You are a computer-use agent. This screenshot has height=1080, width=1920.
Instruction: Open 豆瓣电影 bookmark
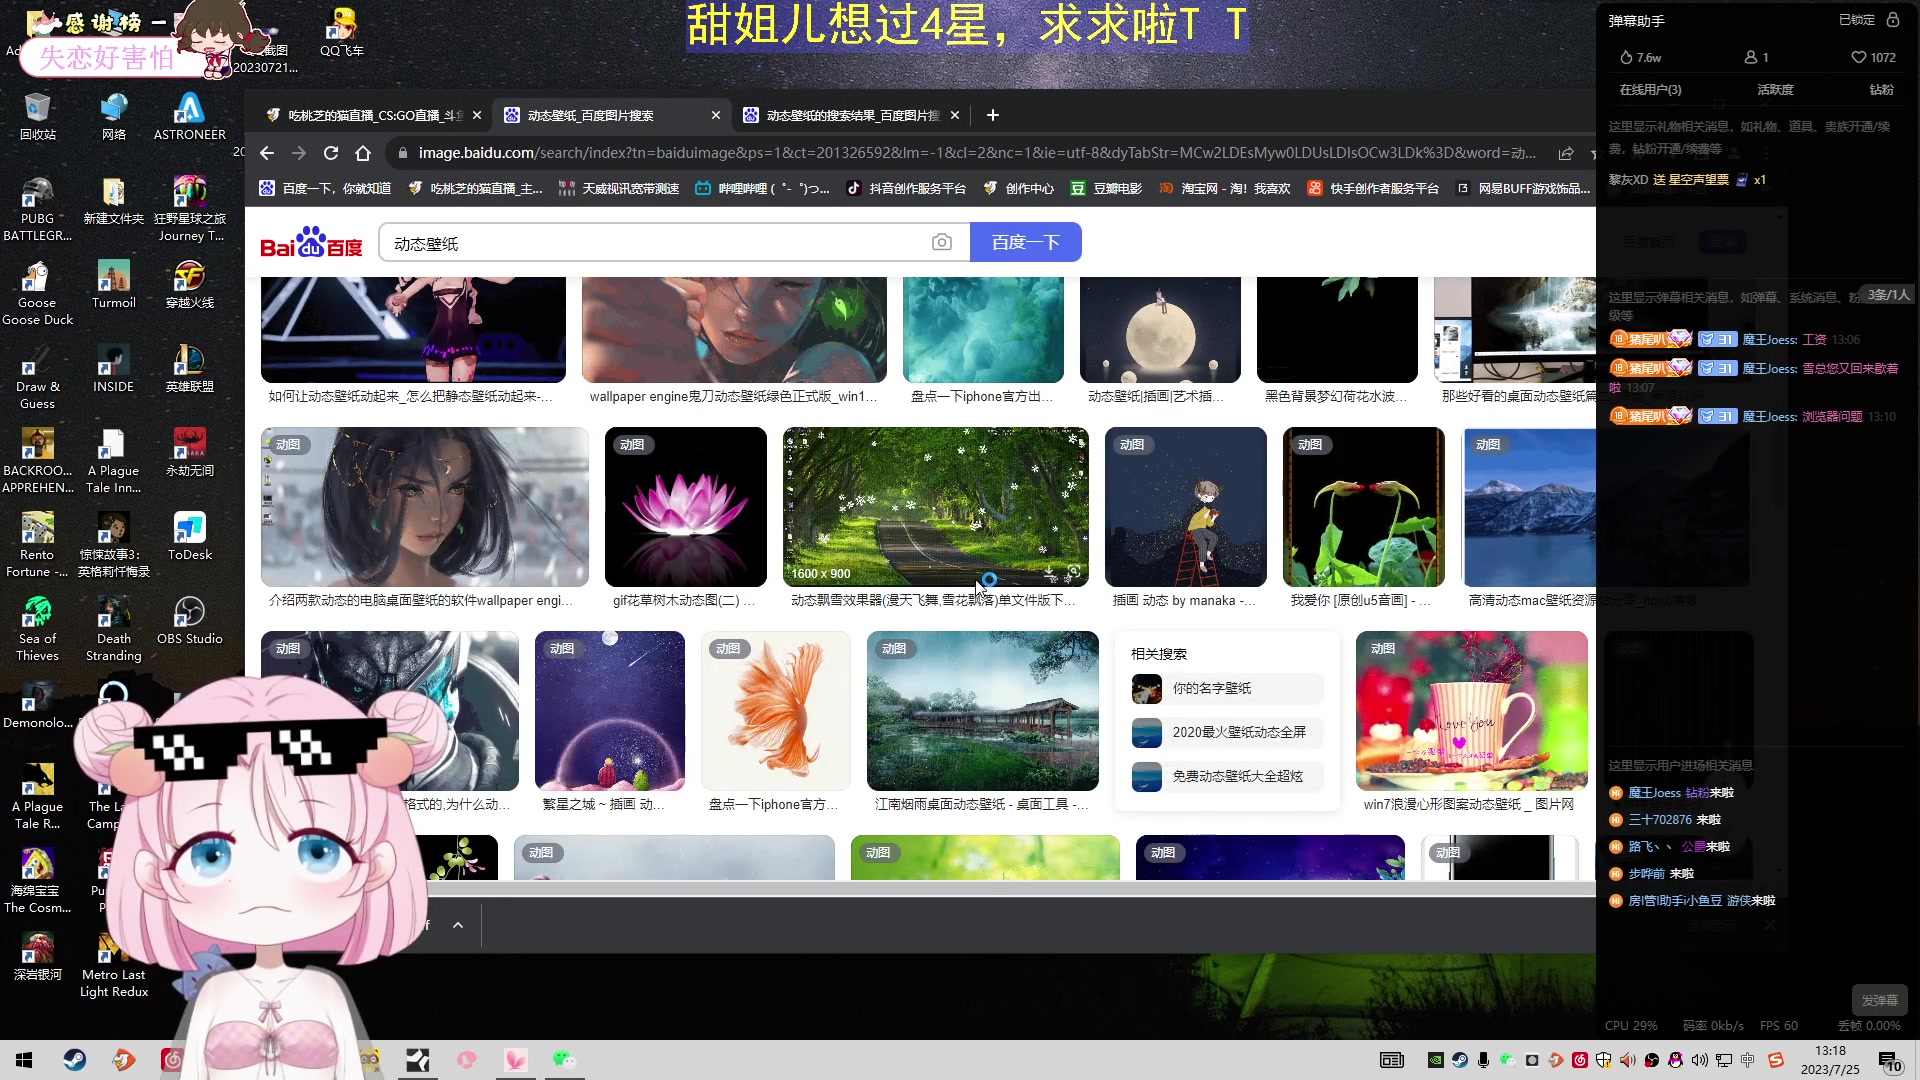[1105, 188]
